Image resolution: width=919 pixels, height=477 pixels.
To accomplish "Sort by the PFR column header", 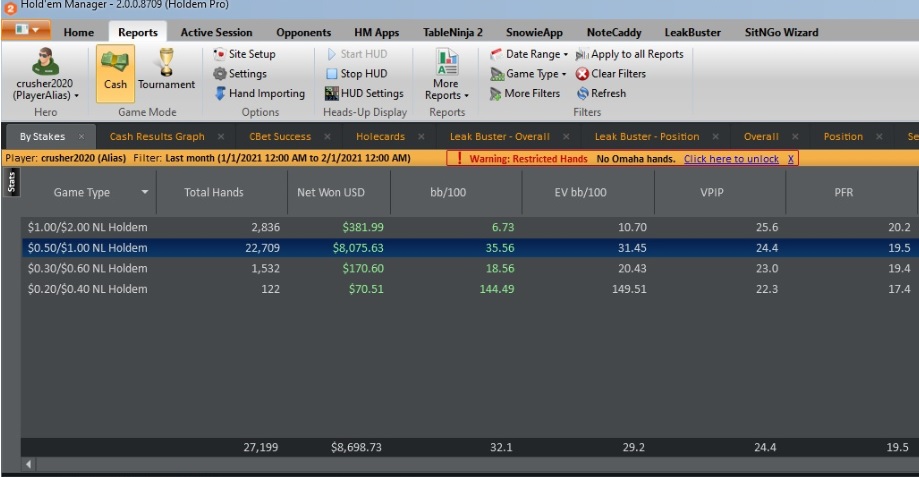I will pyautogui.click(x=844, y=192).
